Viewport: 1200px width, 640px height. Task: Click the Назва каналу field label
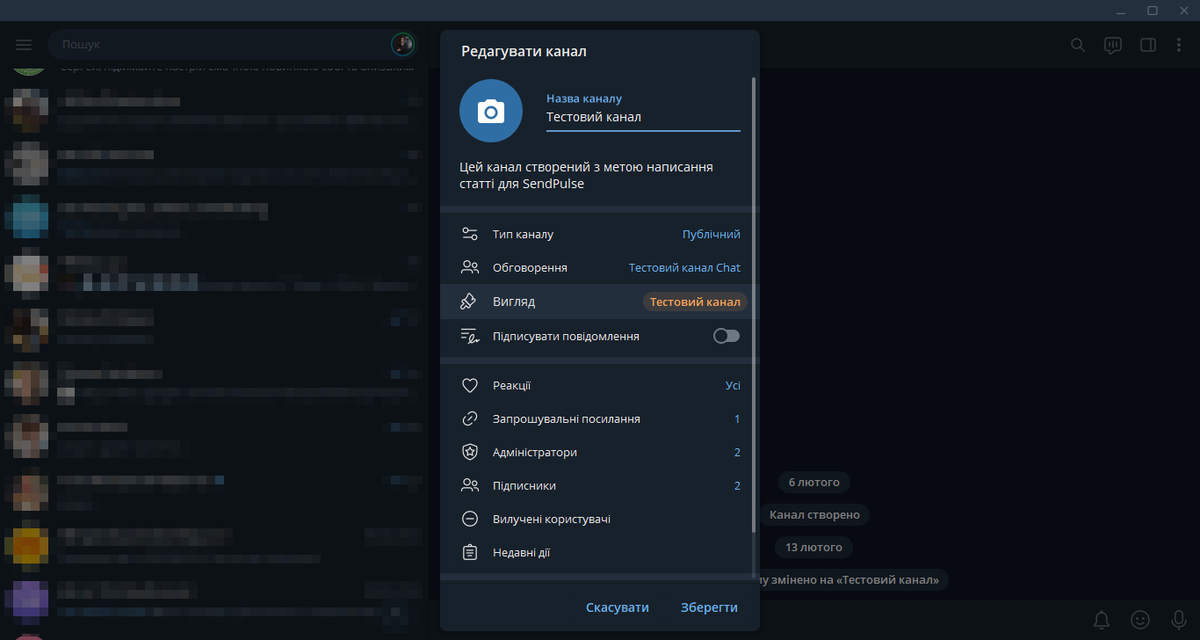[584, 98]
